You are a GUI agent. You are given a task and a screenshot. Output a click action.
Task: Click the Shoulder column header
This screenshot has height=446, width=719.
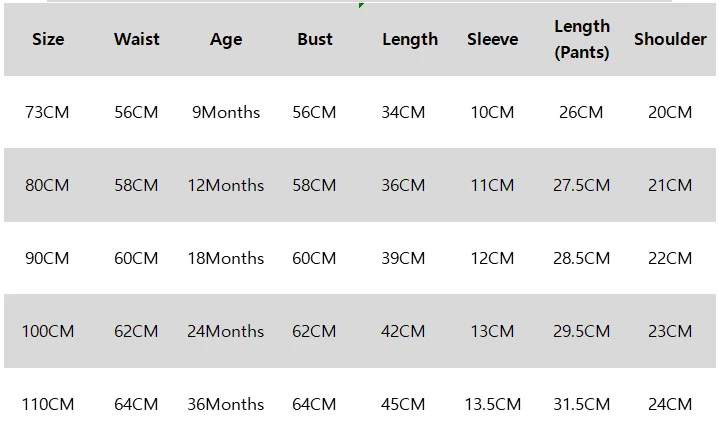pos(670,39)
